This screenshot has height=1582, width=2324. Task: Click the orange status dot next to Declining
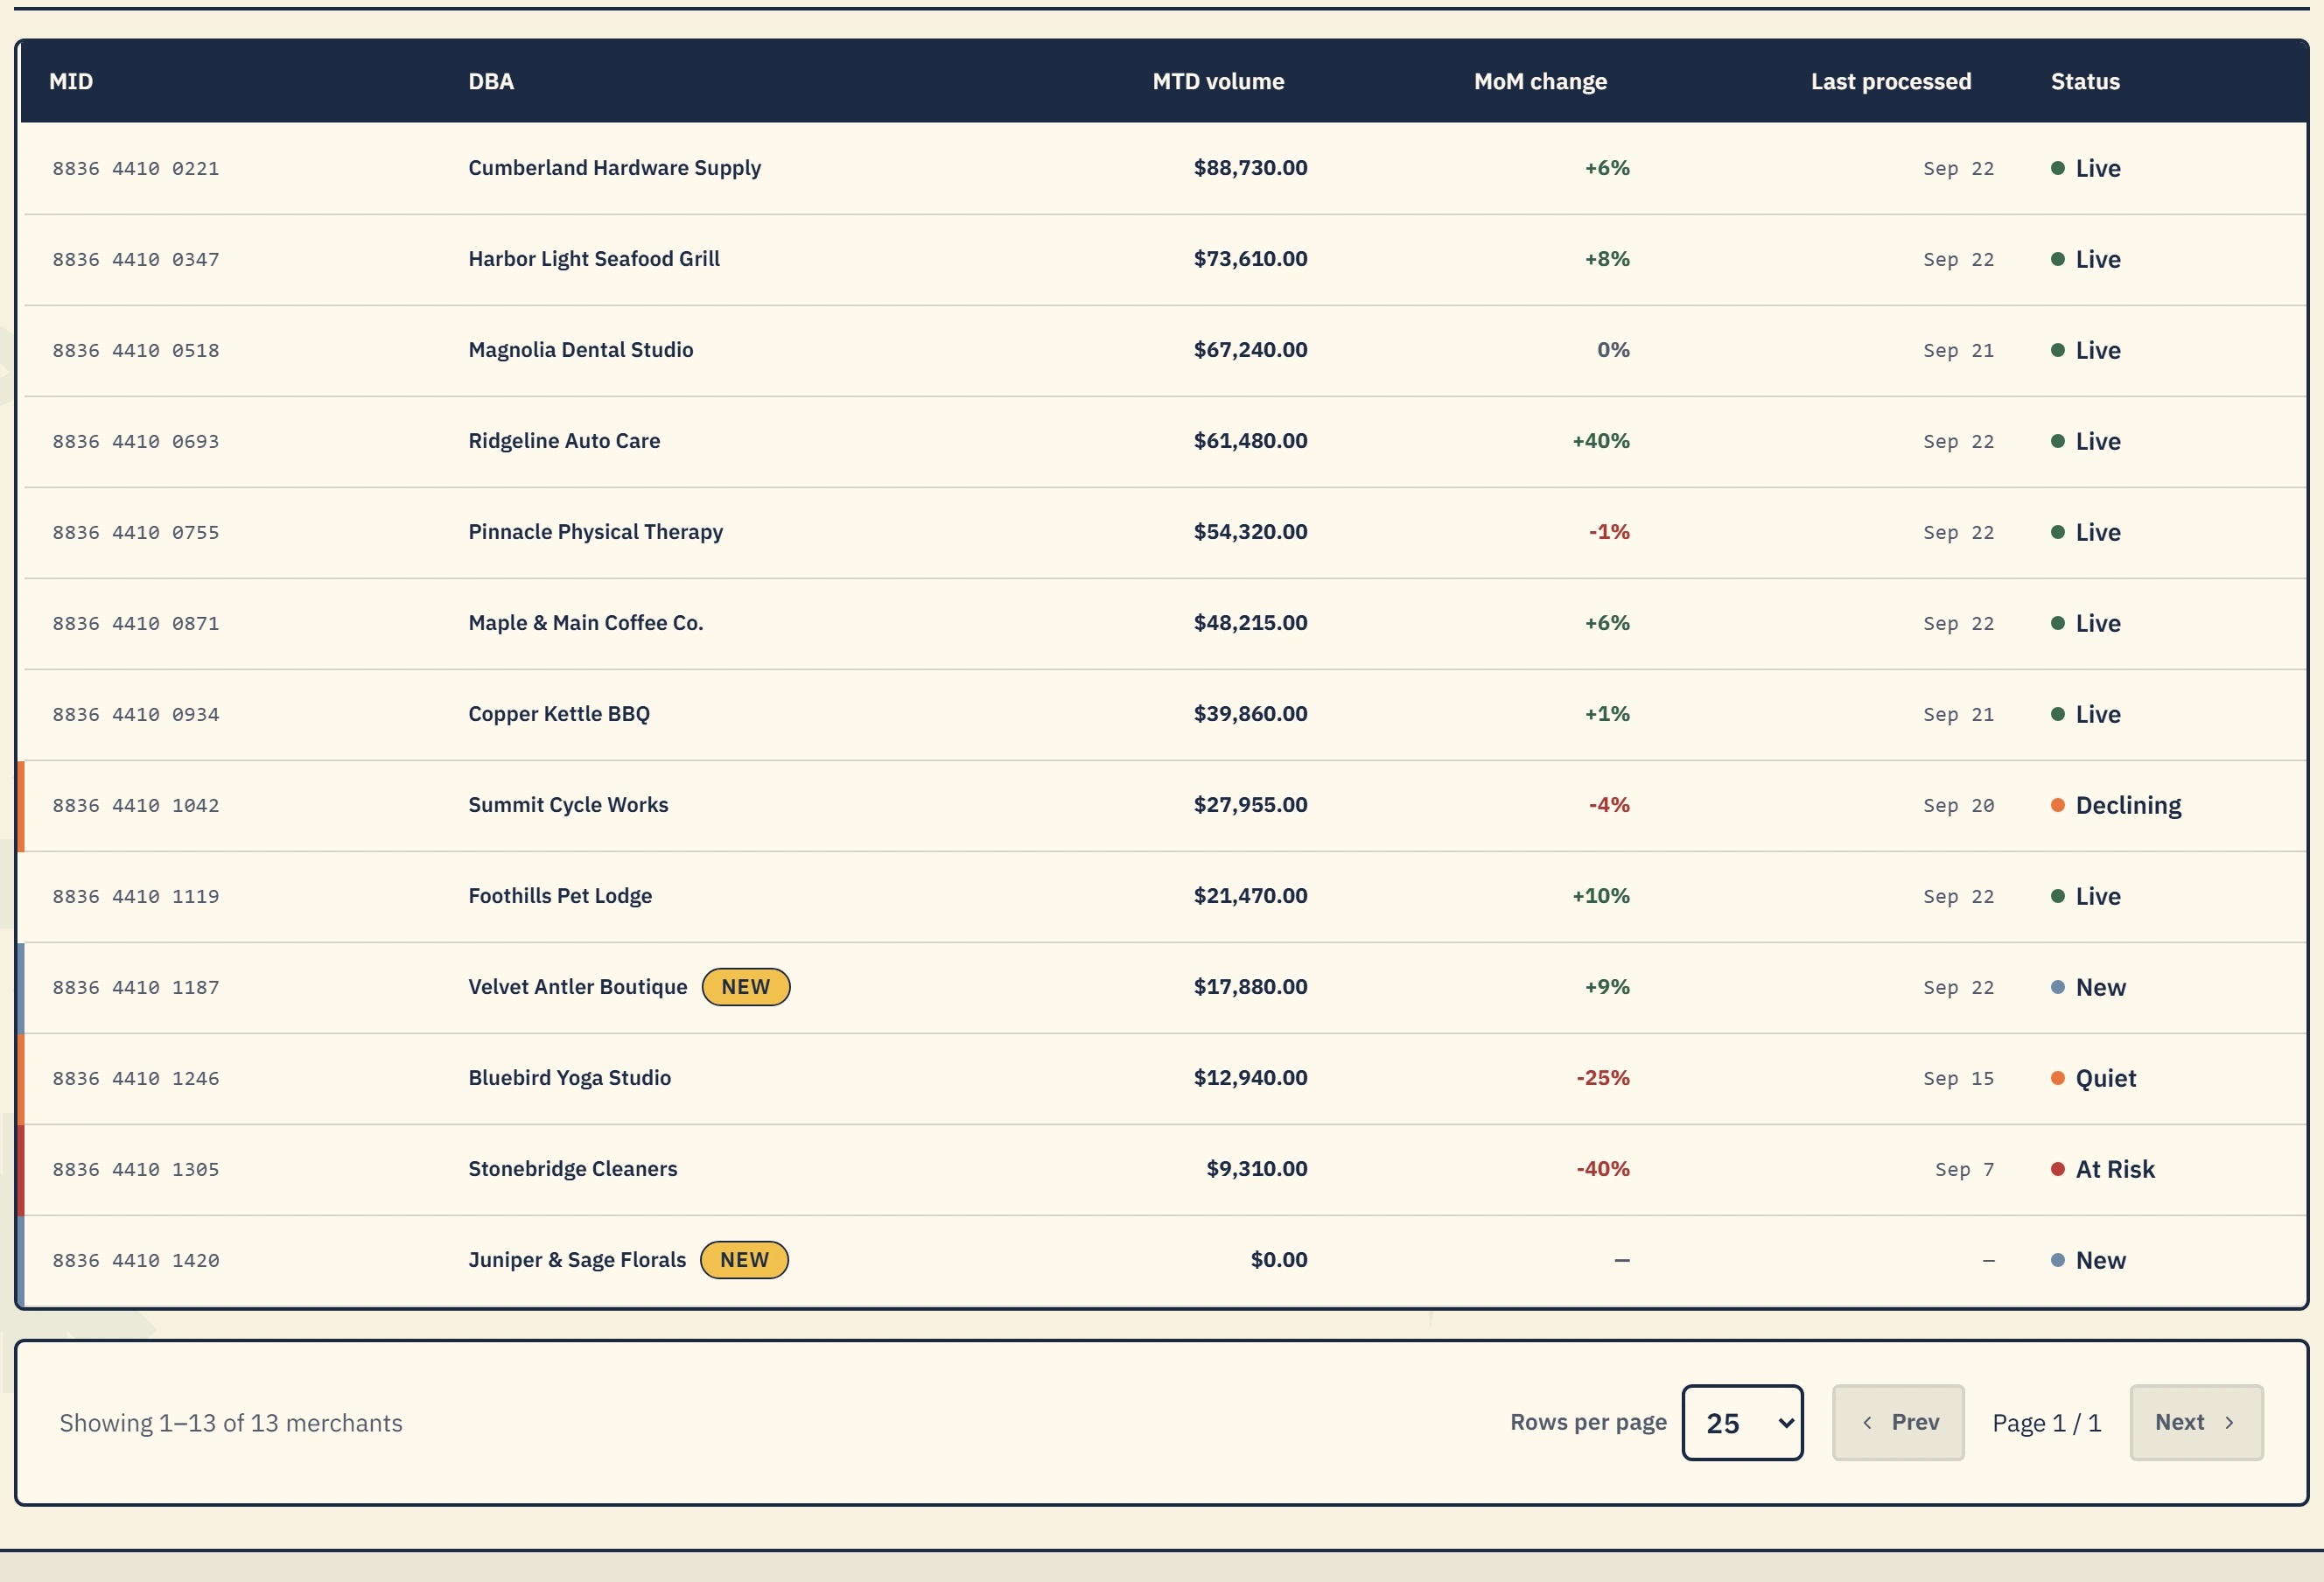click(x=2058, y=805)
